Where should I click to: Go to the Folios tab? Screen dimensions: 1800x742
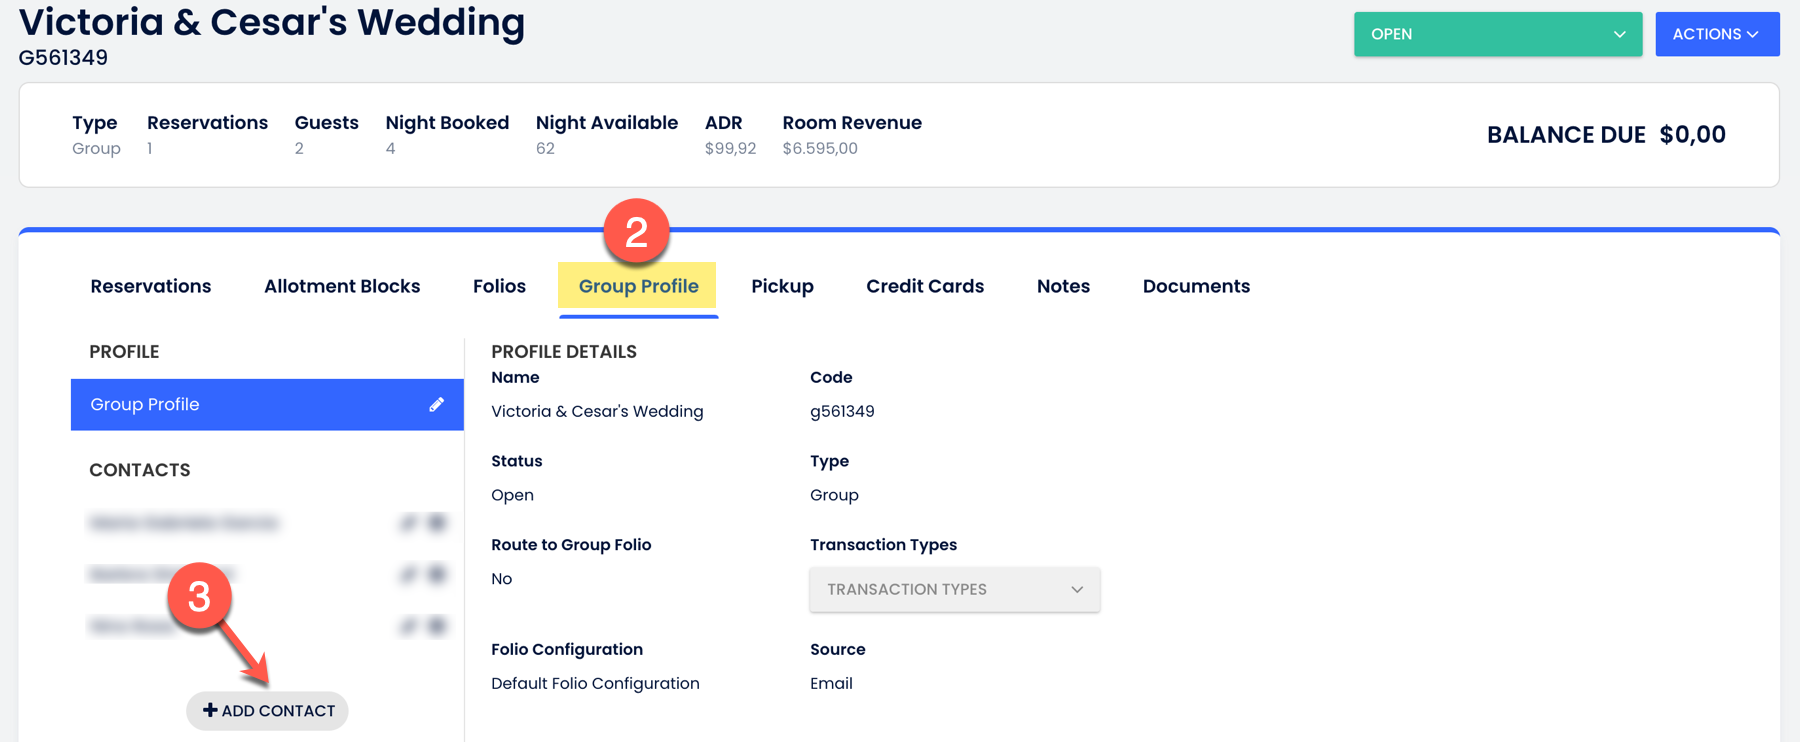coord(499,286)
